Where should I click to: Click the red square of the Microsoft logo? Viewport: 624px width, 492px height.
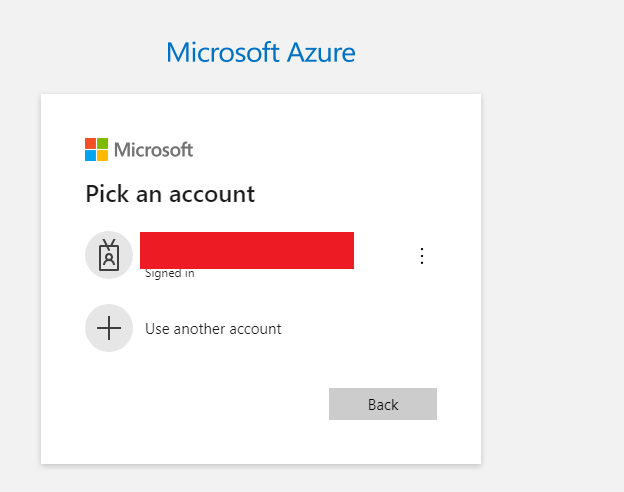(90, 144)
